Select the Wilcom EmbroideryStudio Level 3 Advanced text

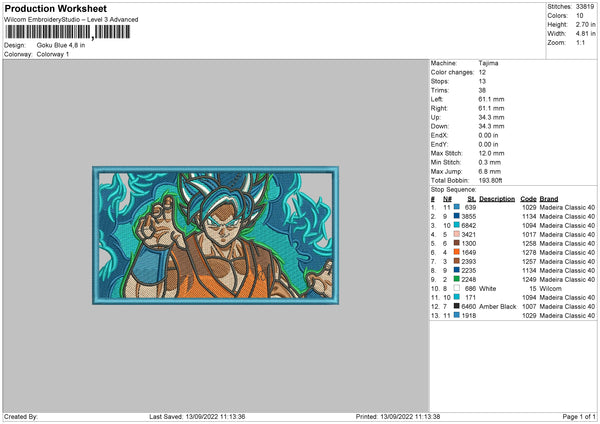71,20
